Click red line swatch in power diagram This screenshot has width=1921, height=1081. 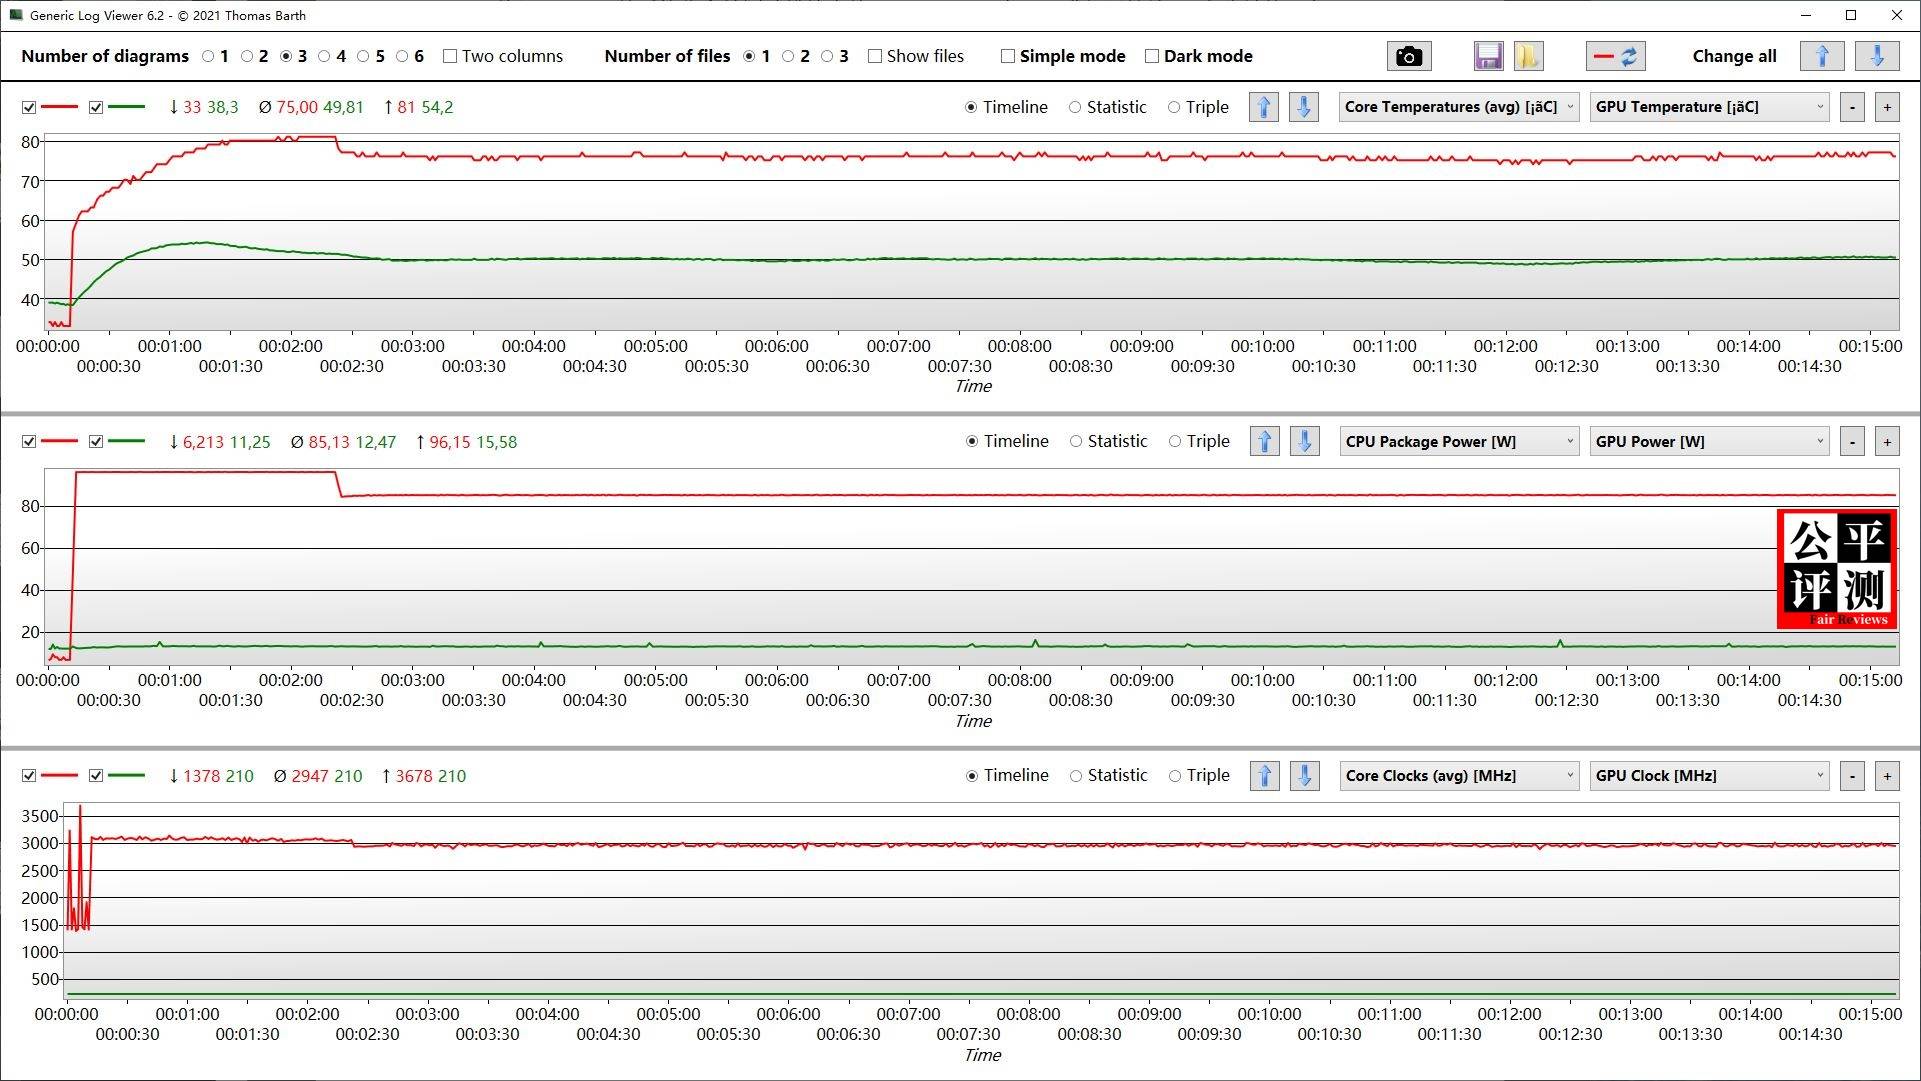[x=60, y=441]
